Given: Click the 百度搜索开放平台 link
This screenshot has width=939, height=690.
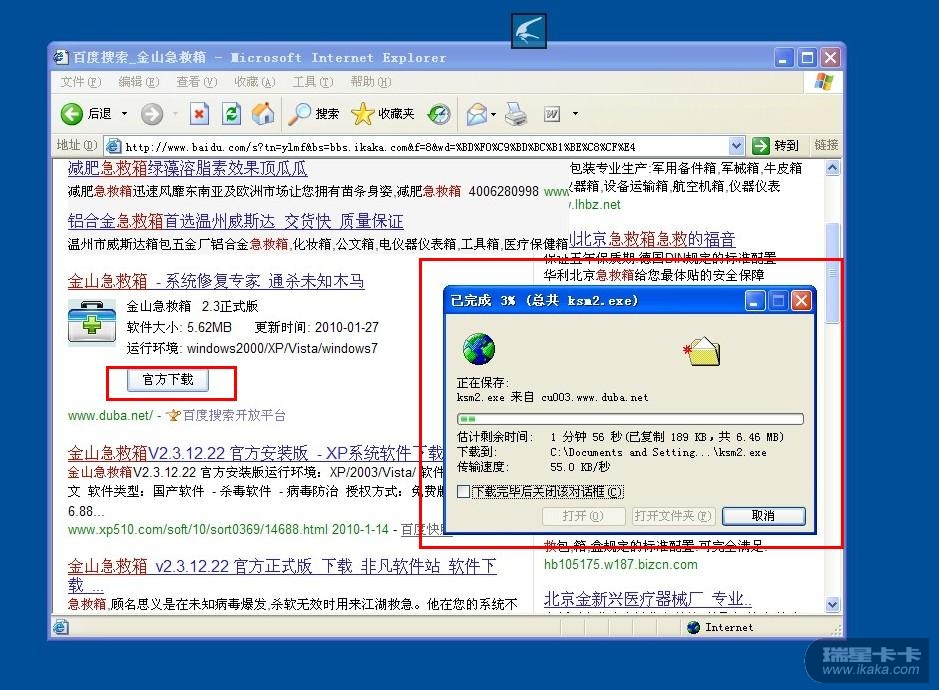Looking at the screenshot, I should (x=234, y=415).
